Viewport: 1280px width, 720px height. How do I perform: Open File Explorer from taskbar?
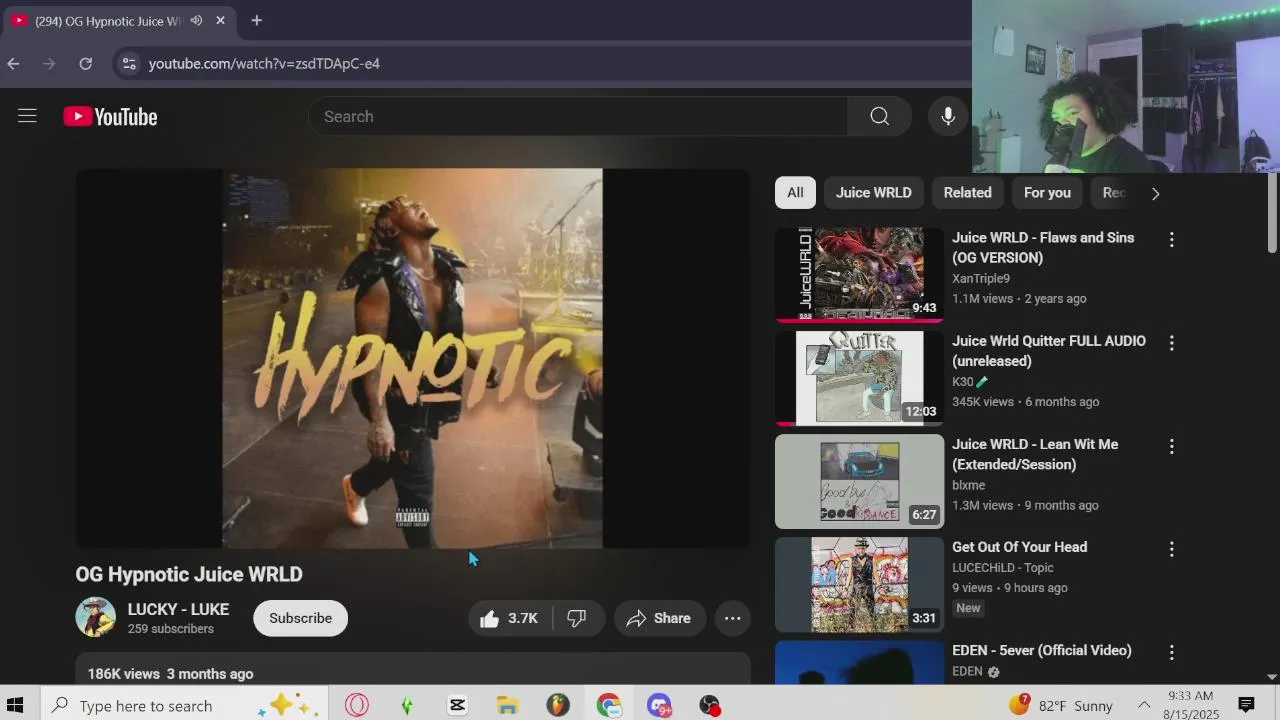click(x=507, y=705)
